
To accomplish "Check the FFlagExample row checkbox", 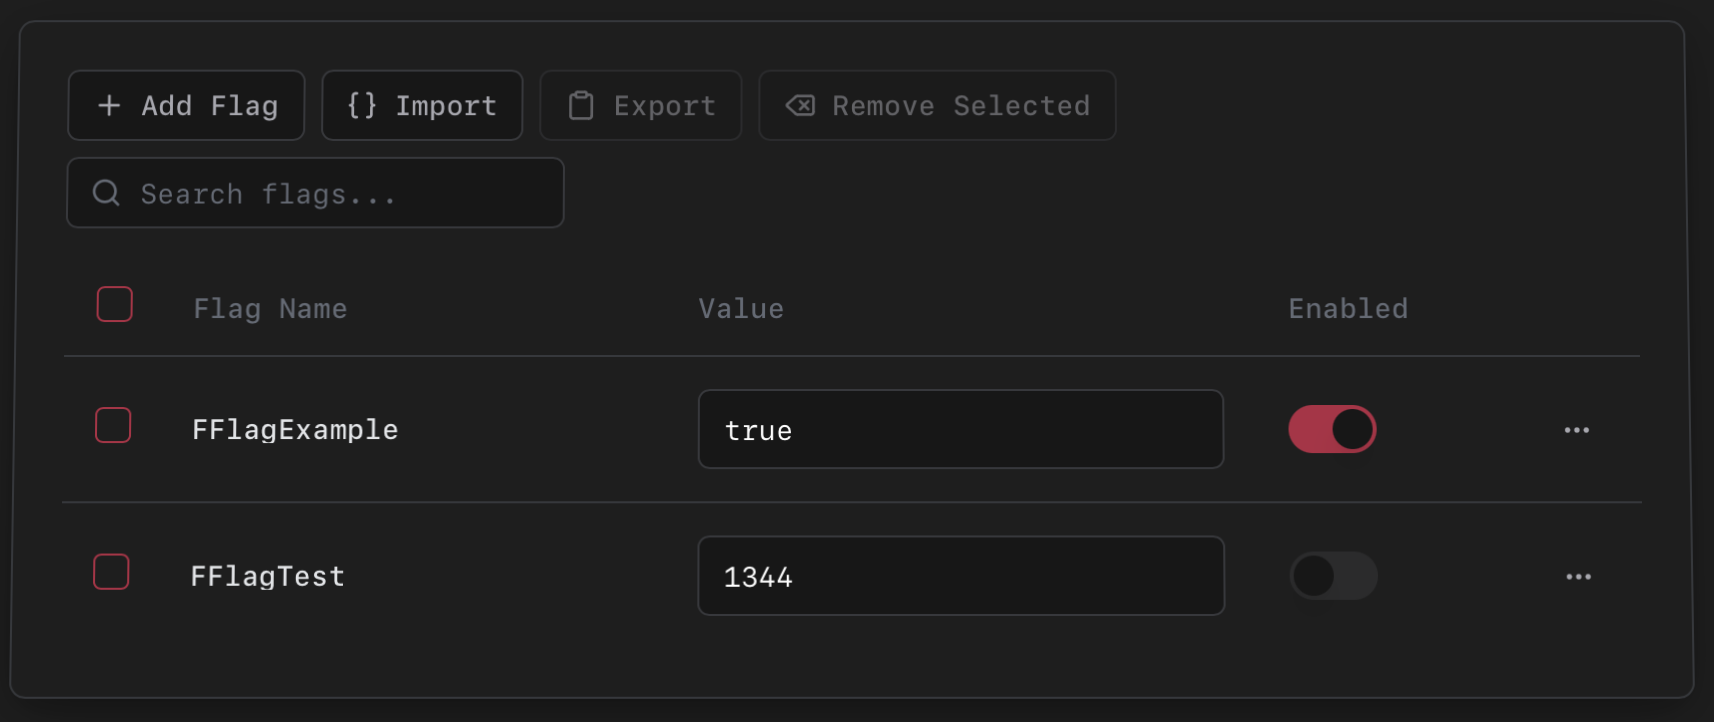I will tap(112, 425).
